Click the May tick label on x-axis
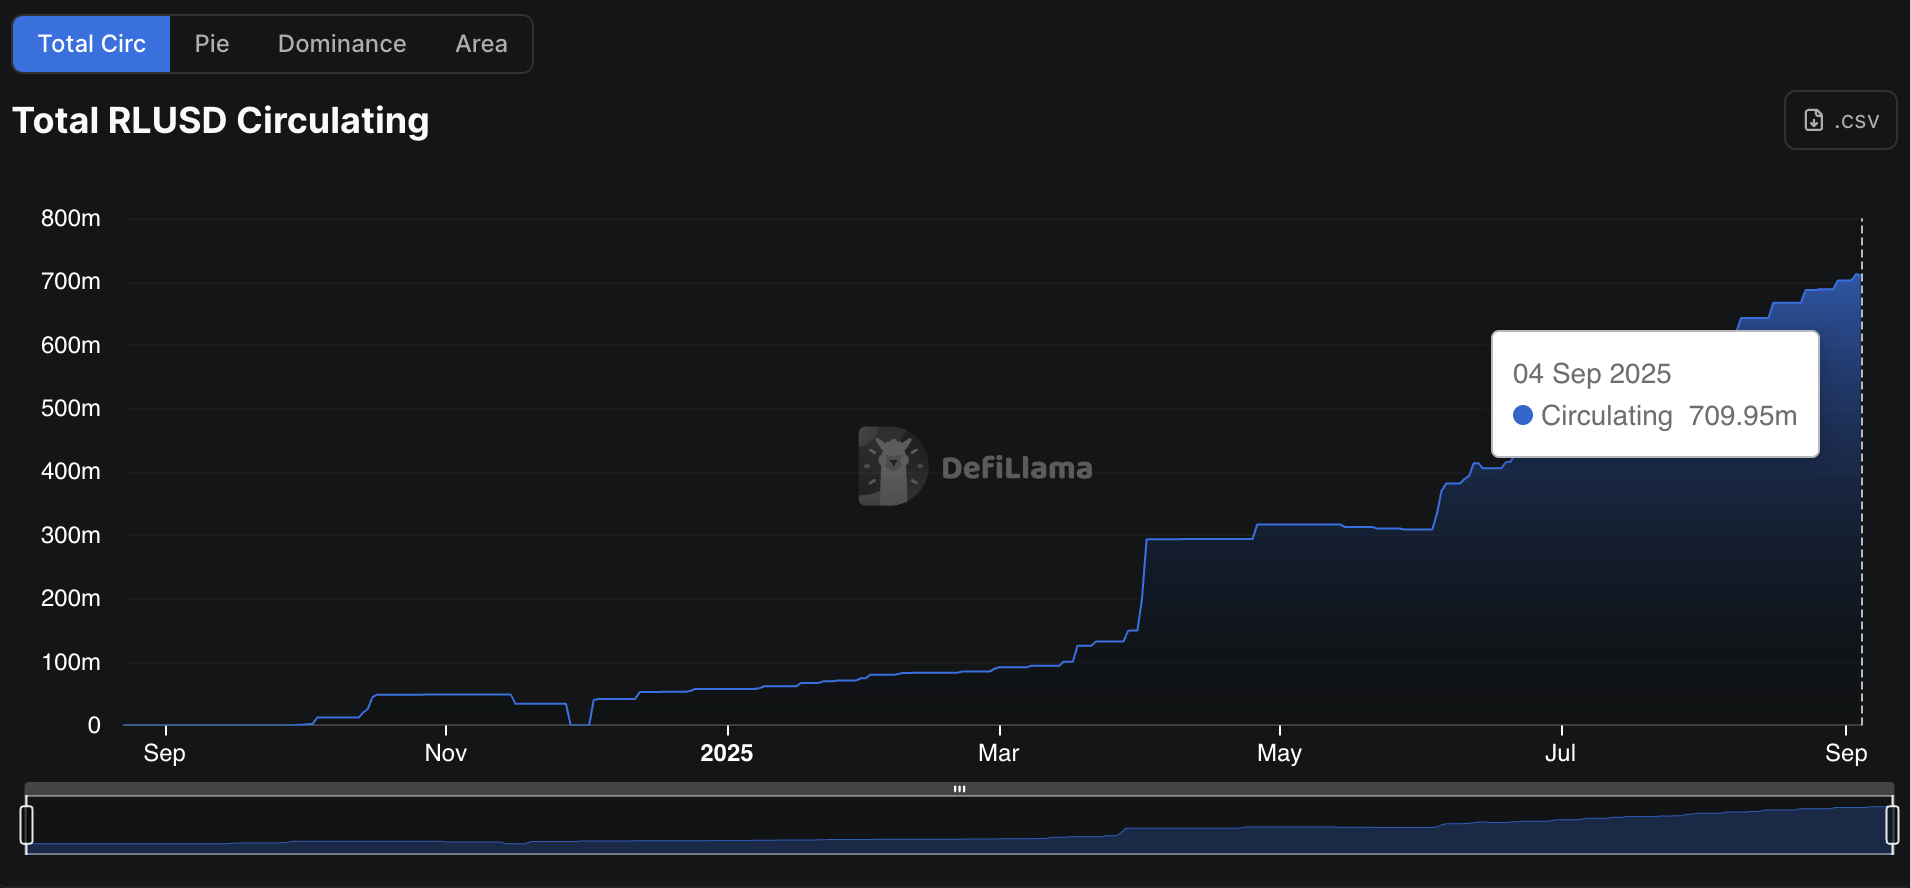Image resolution: width=1910 pixels, height=888 pixels. [1279, 753]
